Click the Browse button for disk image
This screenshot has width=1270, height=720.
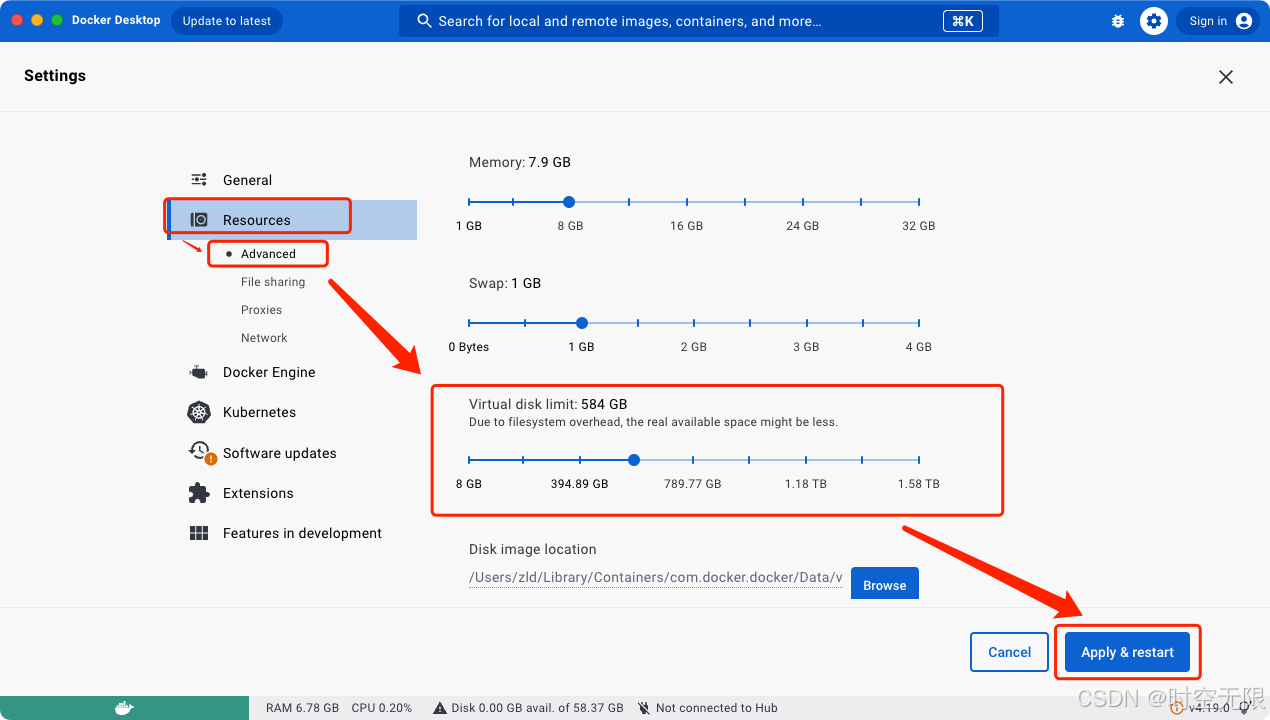pos(885,585)
